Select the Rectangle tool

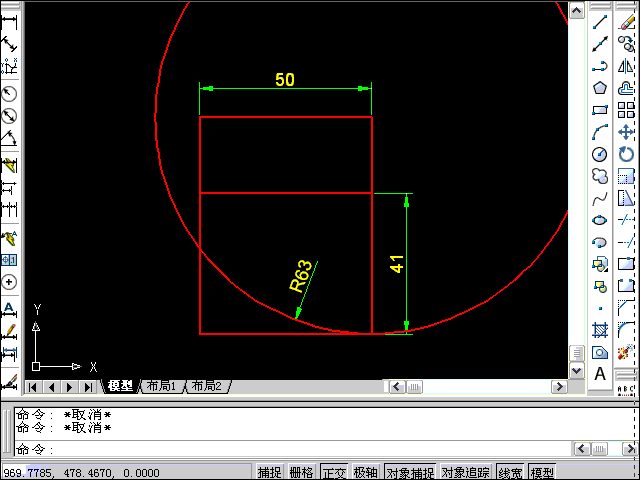[x=600, y=110]
